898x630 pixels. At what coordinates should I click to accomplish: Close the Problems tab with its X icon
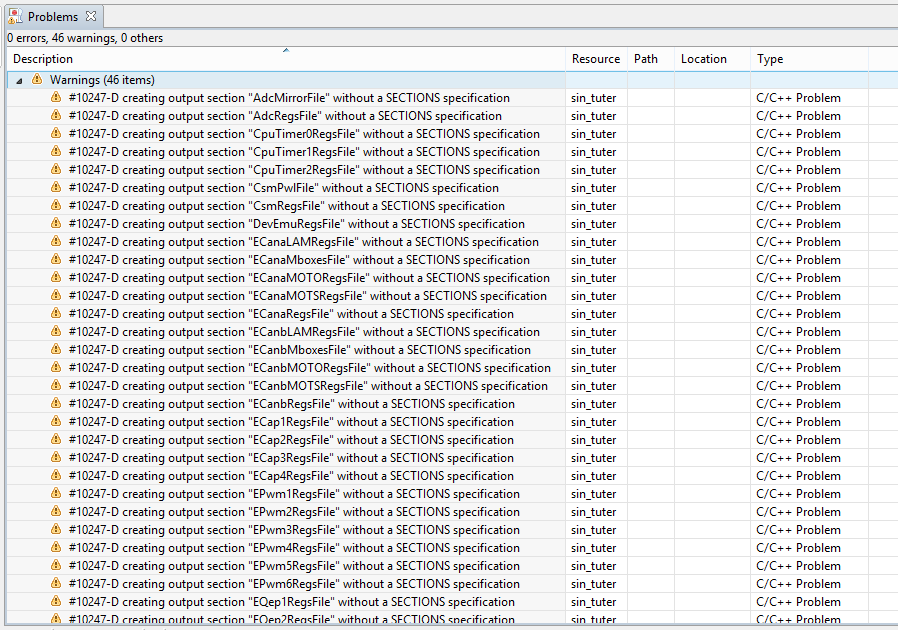(x=90, y=16)
